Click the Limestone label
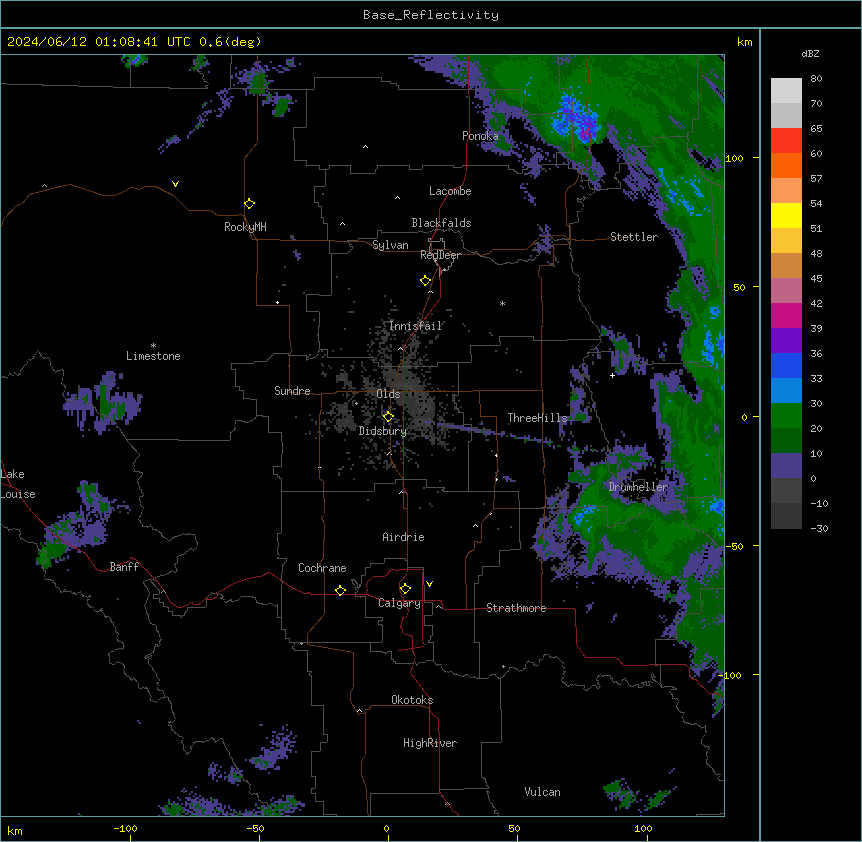This screenshot has height=842, width=862. 153,356
